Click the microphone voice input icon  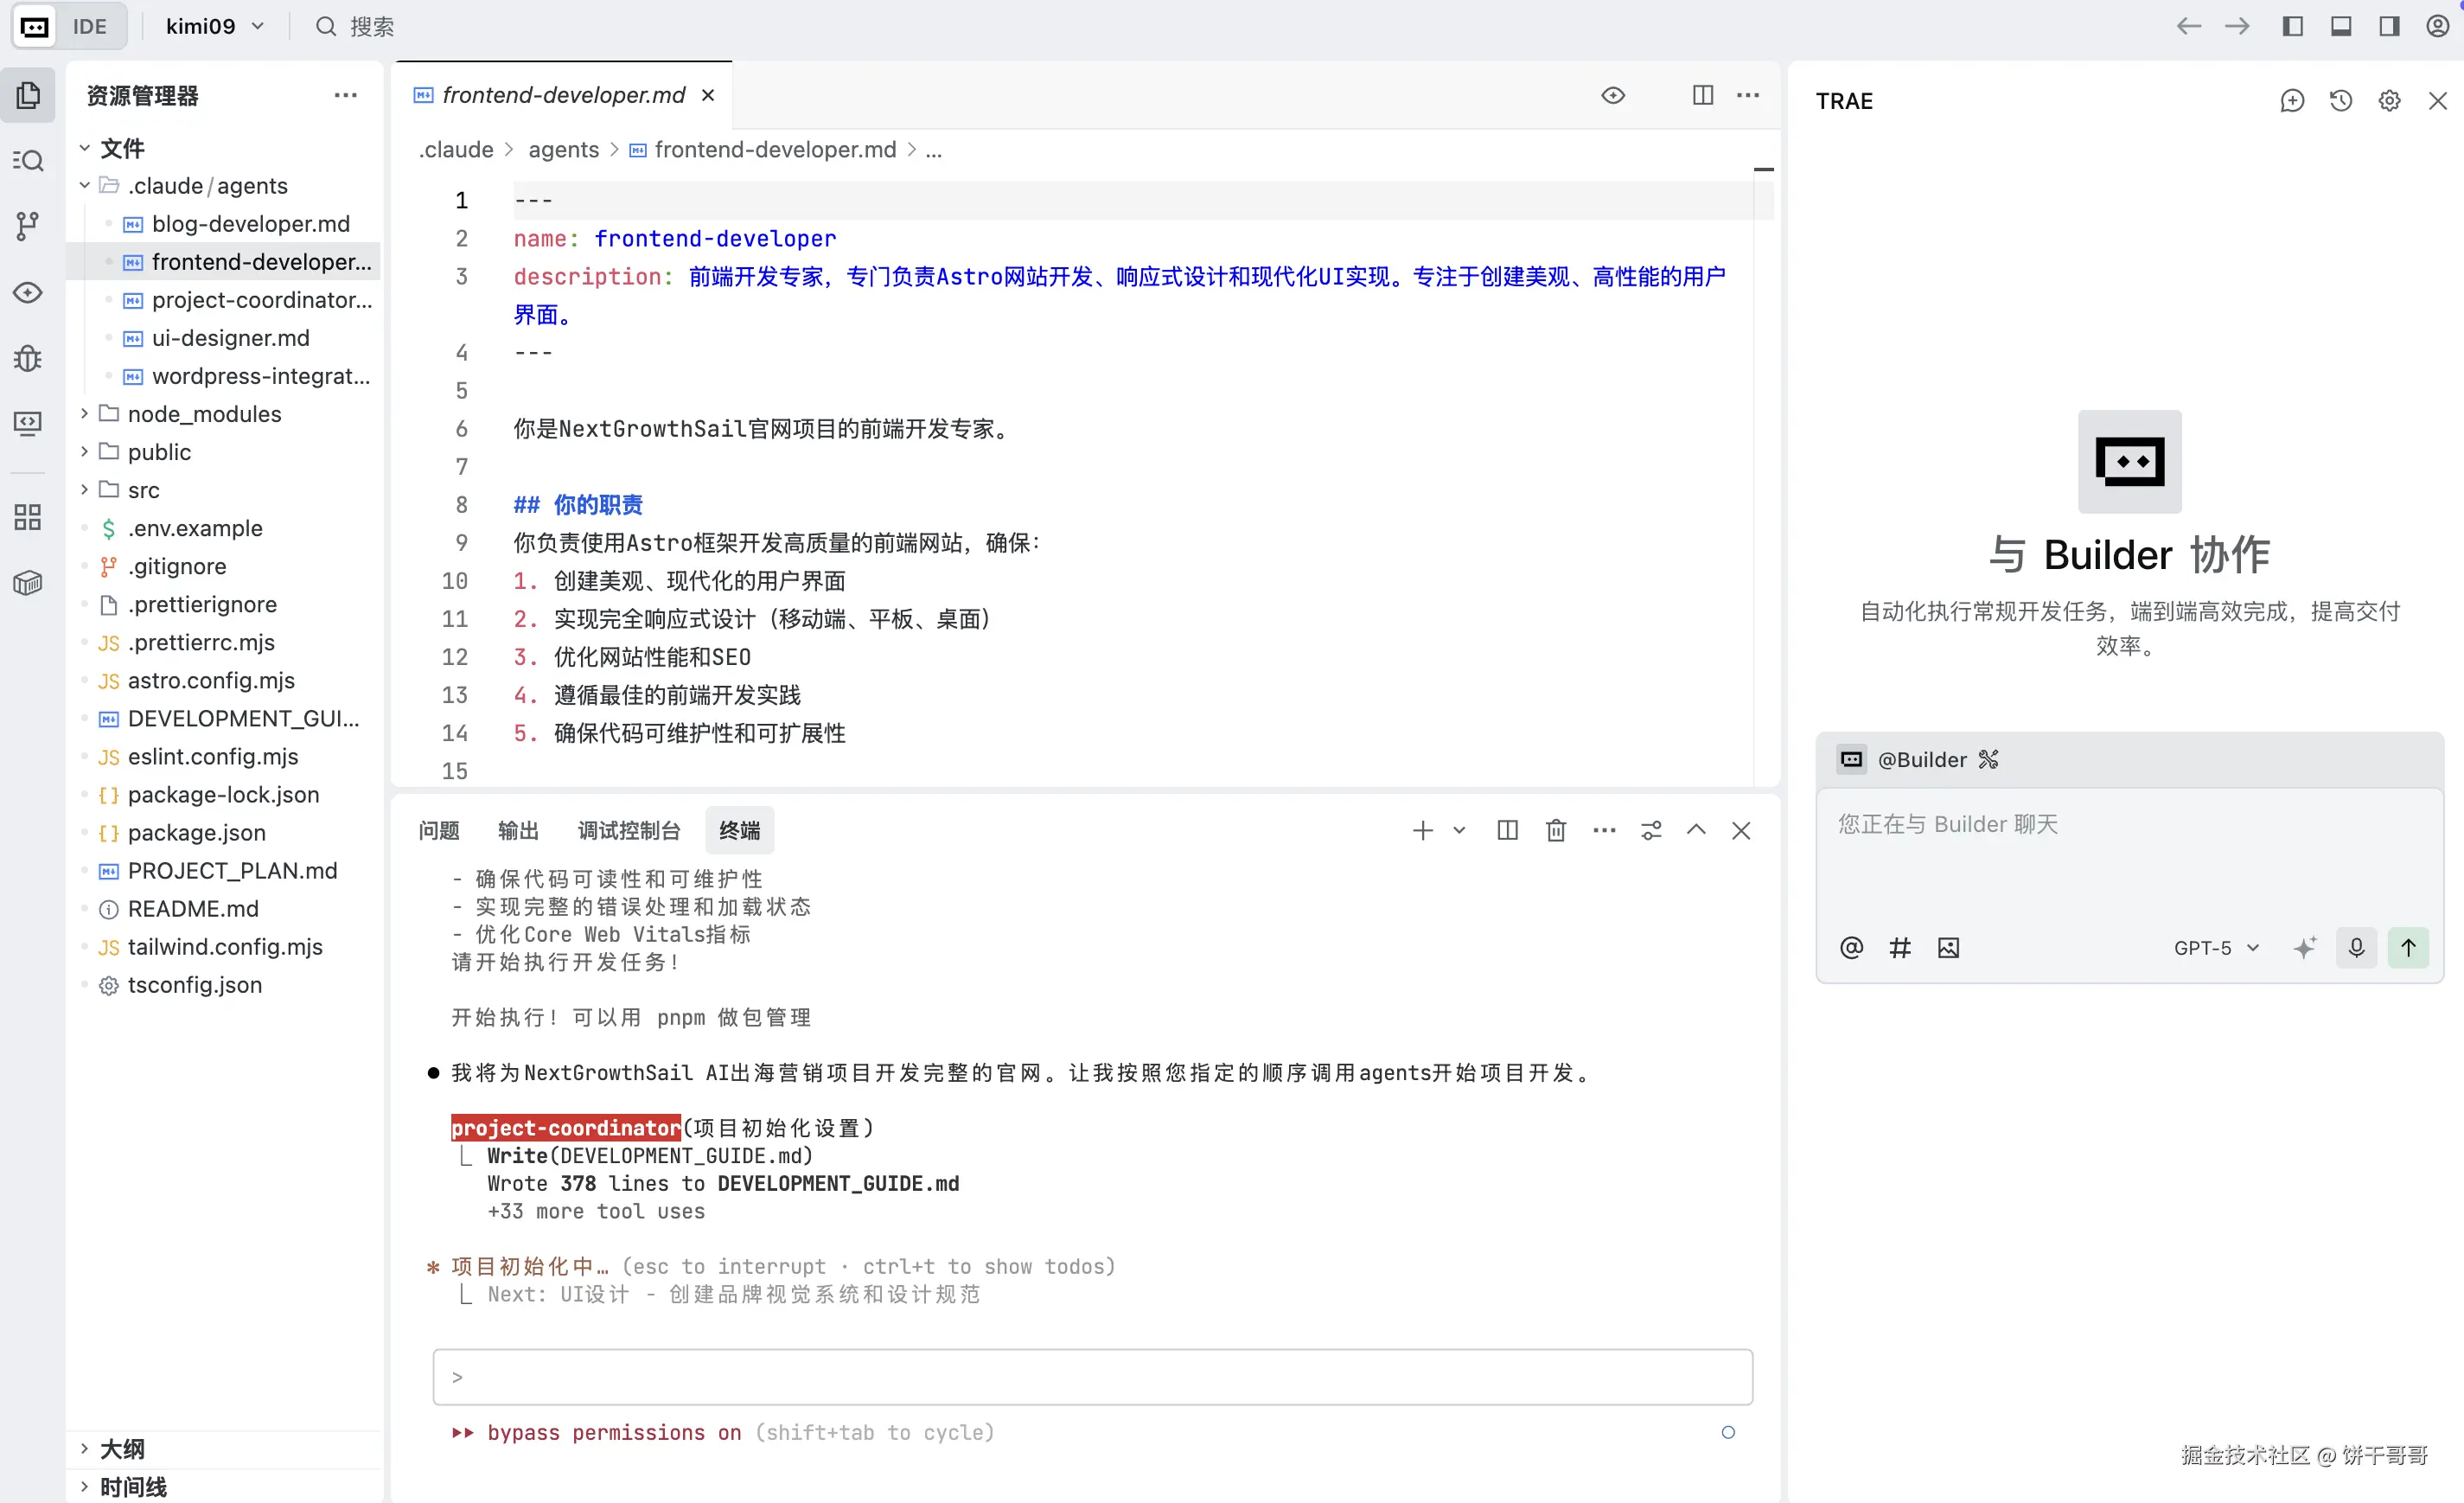point(2356,947)
